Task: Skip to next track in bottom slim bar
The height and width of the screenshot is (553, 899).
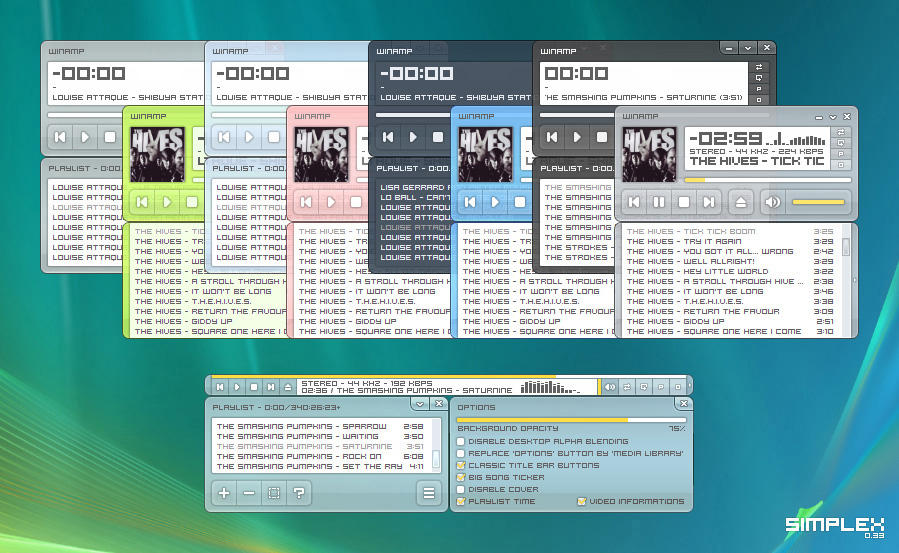Action: click(x=271, y=387)
